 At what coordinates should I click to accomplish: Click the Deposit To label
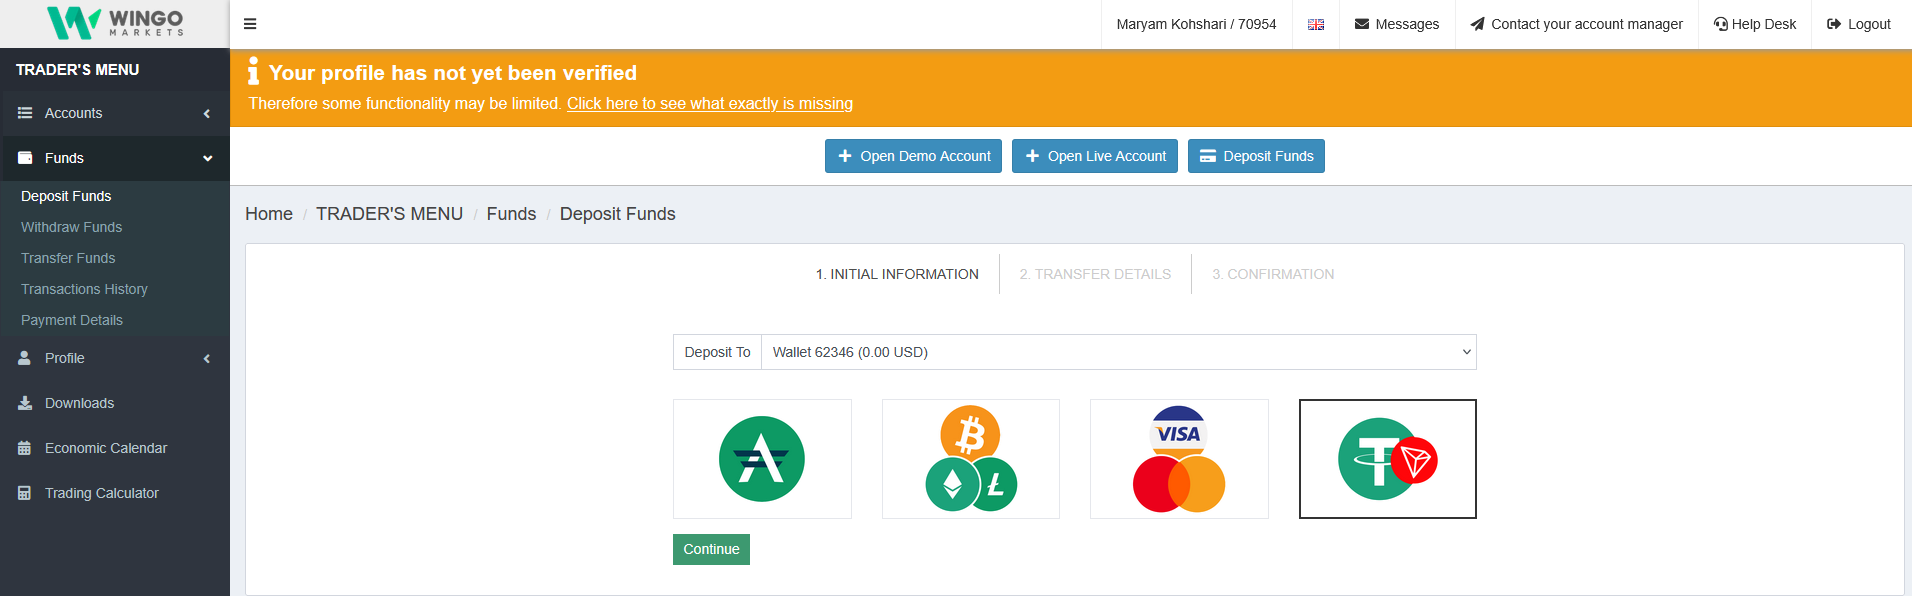click(717, 352)
